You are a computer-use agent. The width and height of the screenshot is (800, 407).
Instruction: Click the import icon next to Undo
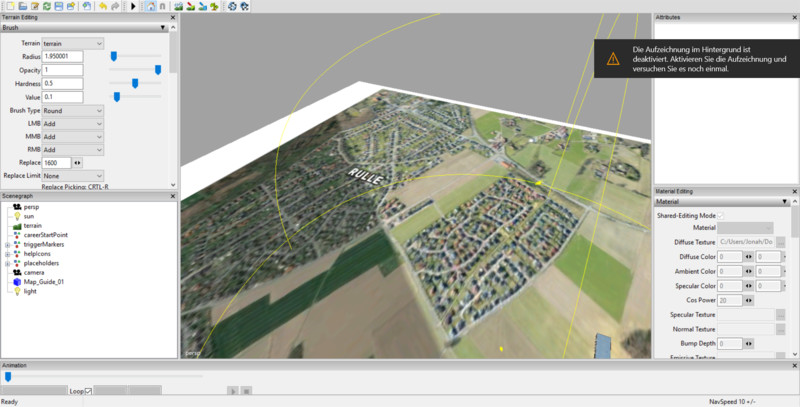click(87, 6)
